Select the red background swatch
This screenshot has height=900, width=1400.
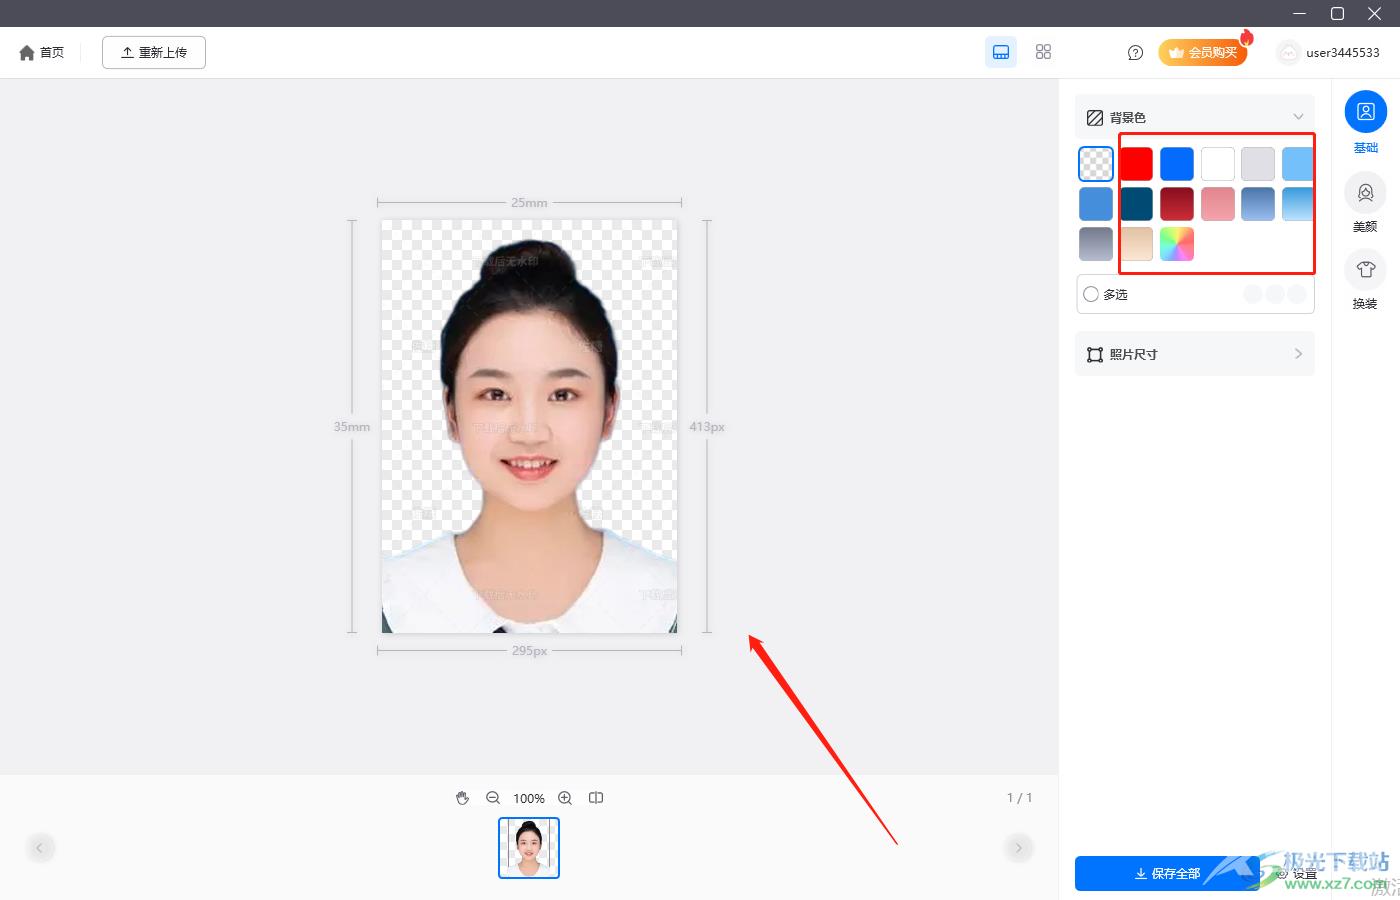point(1136,164)
